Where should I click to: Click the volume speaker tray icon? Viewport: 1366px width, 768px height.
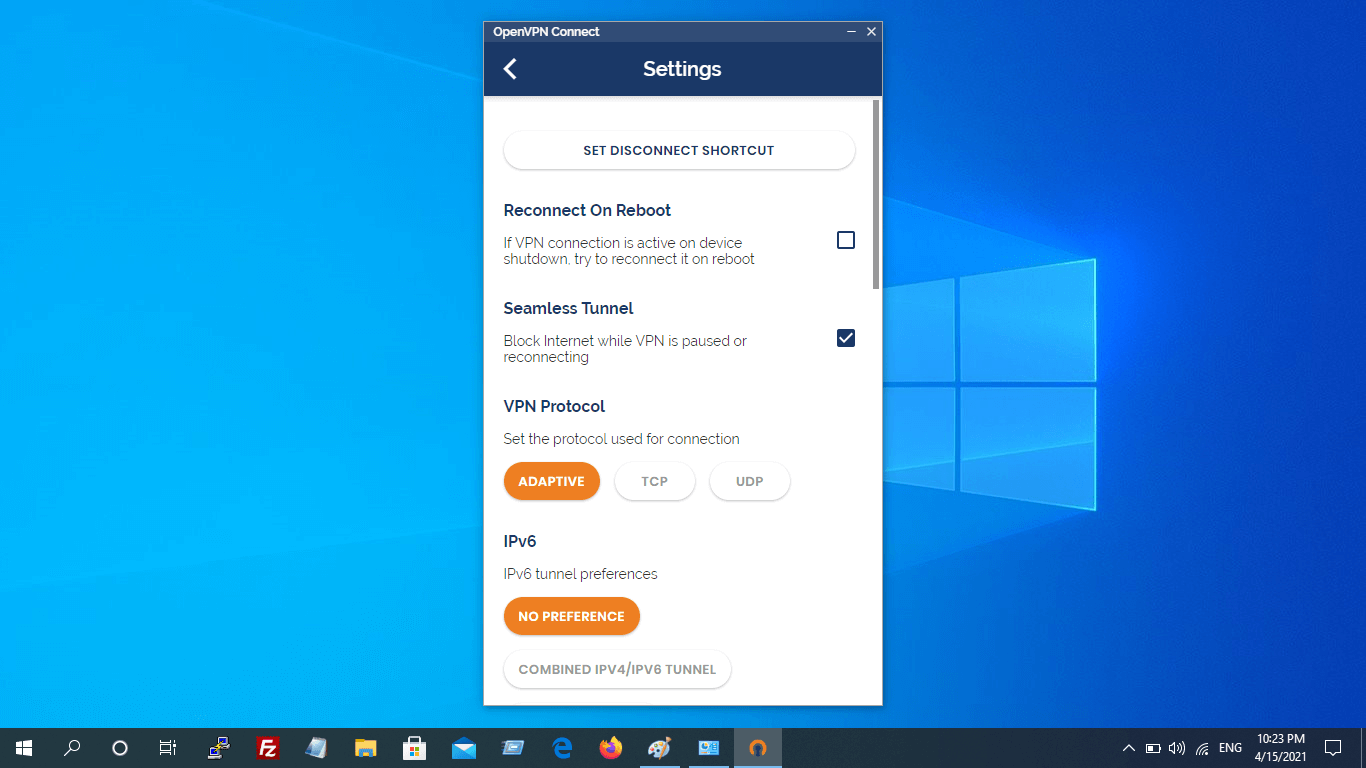pyautogui.click(x=1177, y=748)
